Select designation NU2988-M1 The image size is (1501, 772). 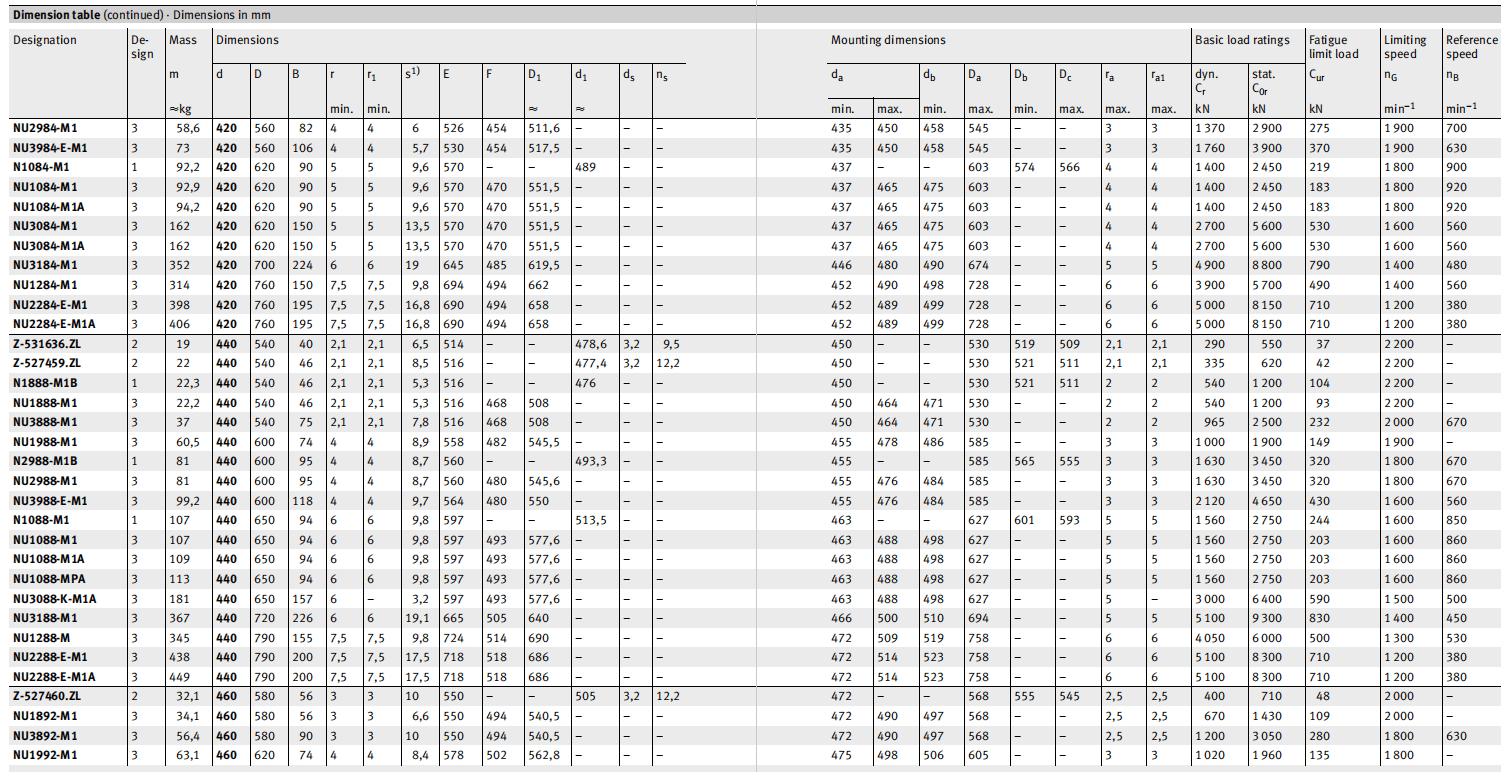pyautogui.click(x=44, y=481)
